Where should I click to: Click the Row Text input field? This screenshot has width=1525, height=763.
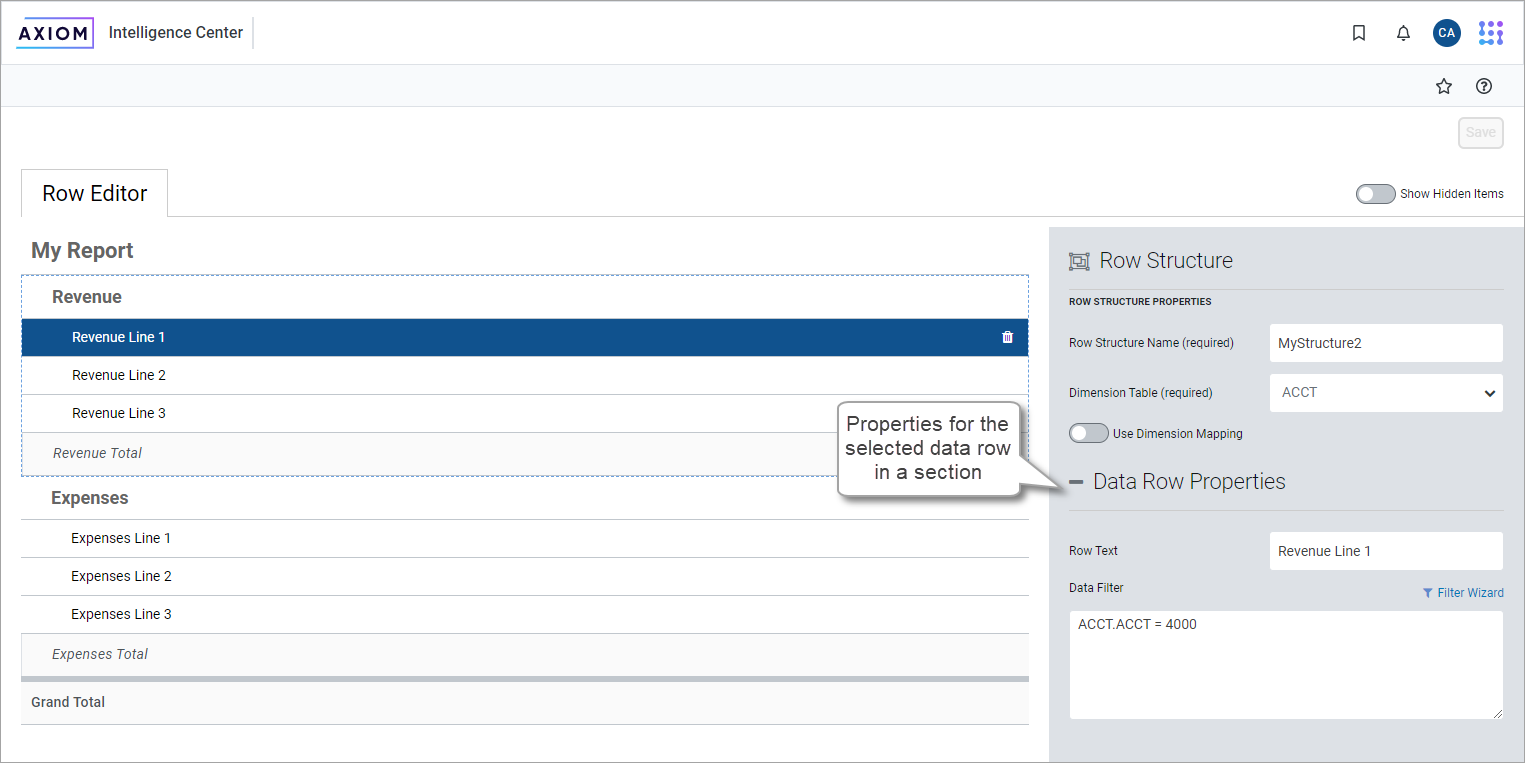(x=1385, y=551)
